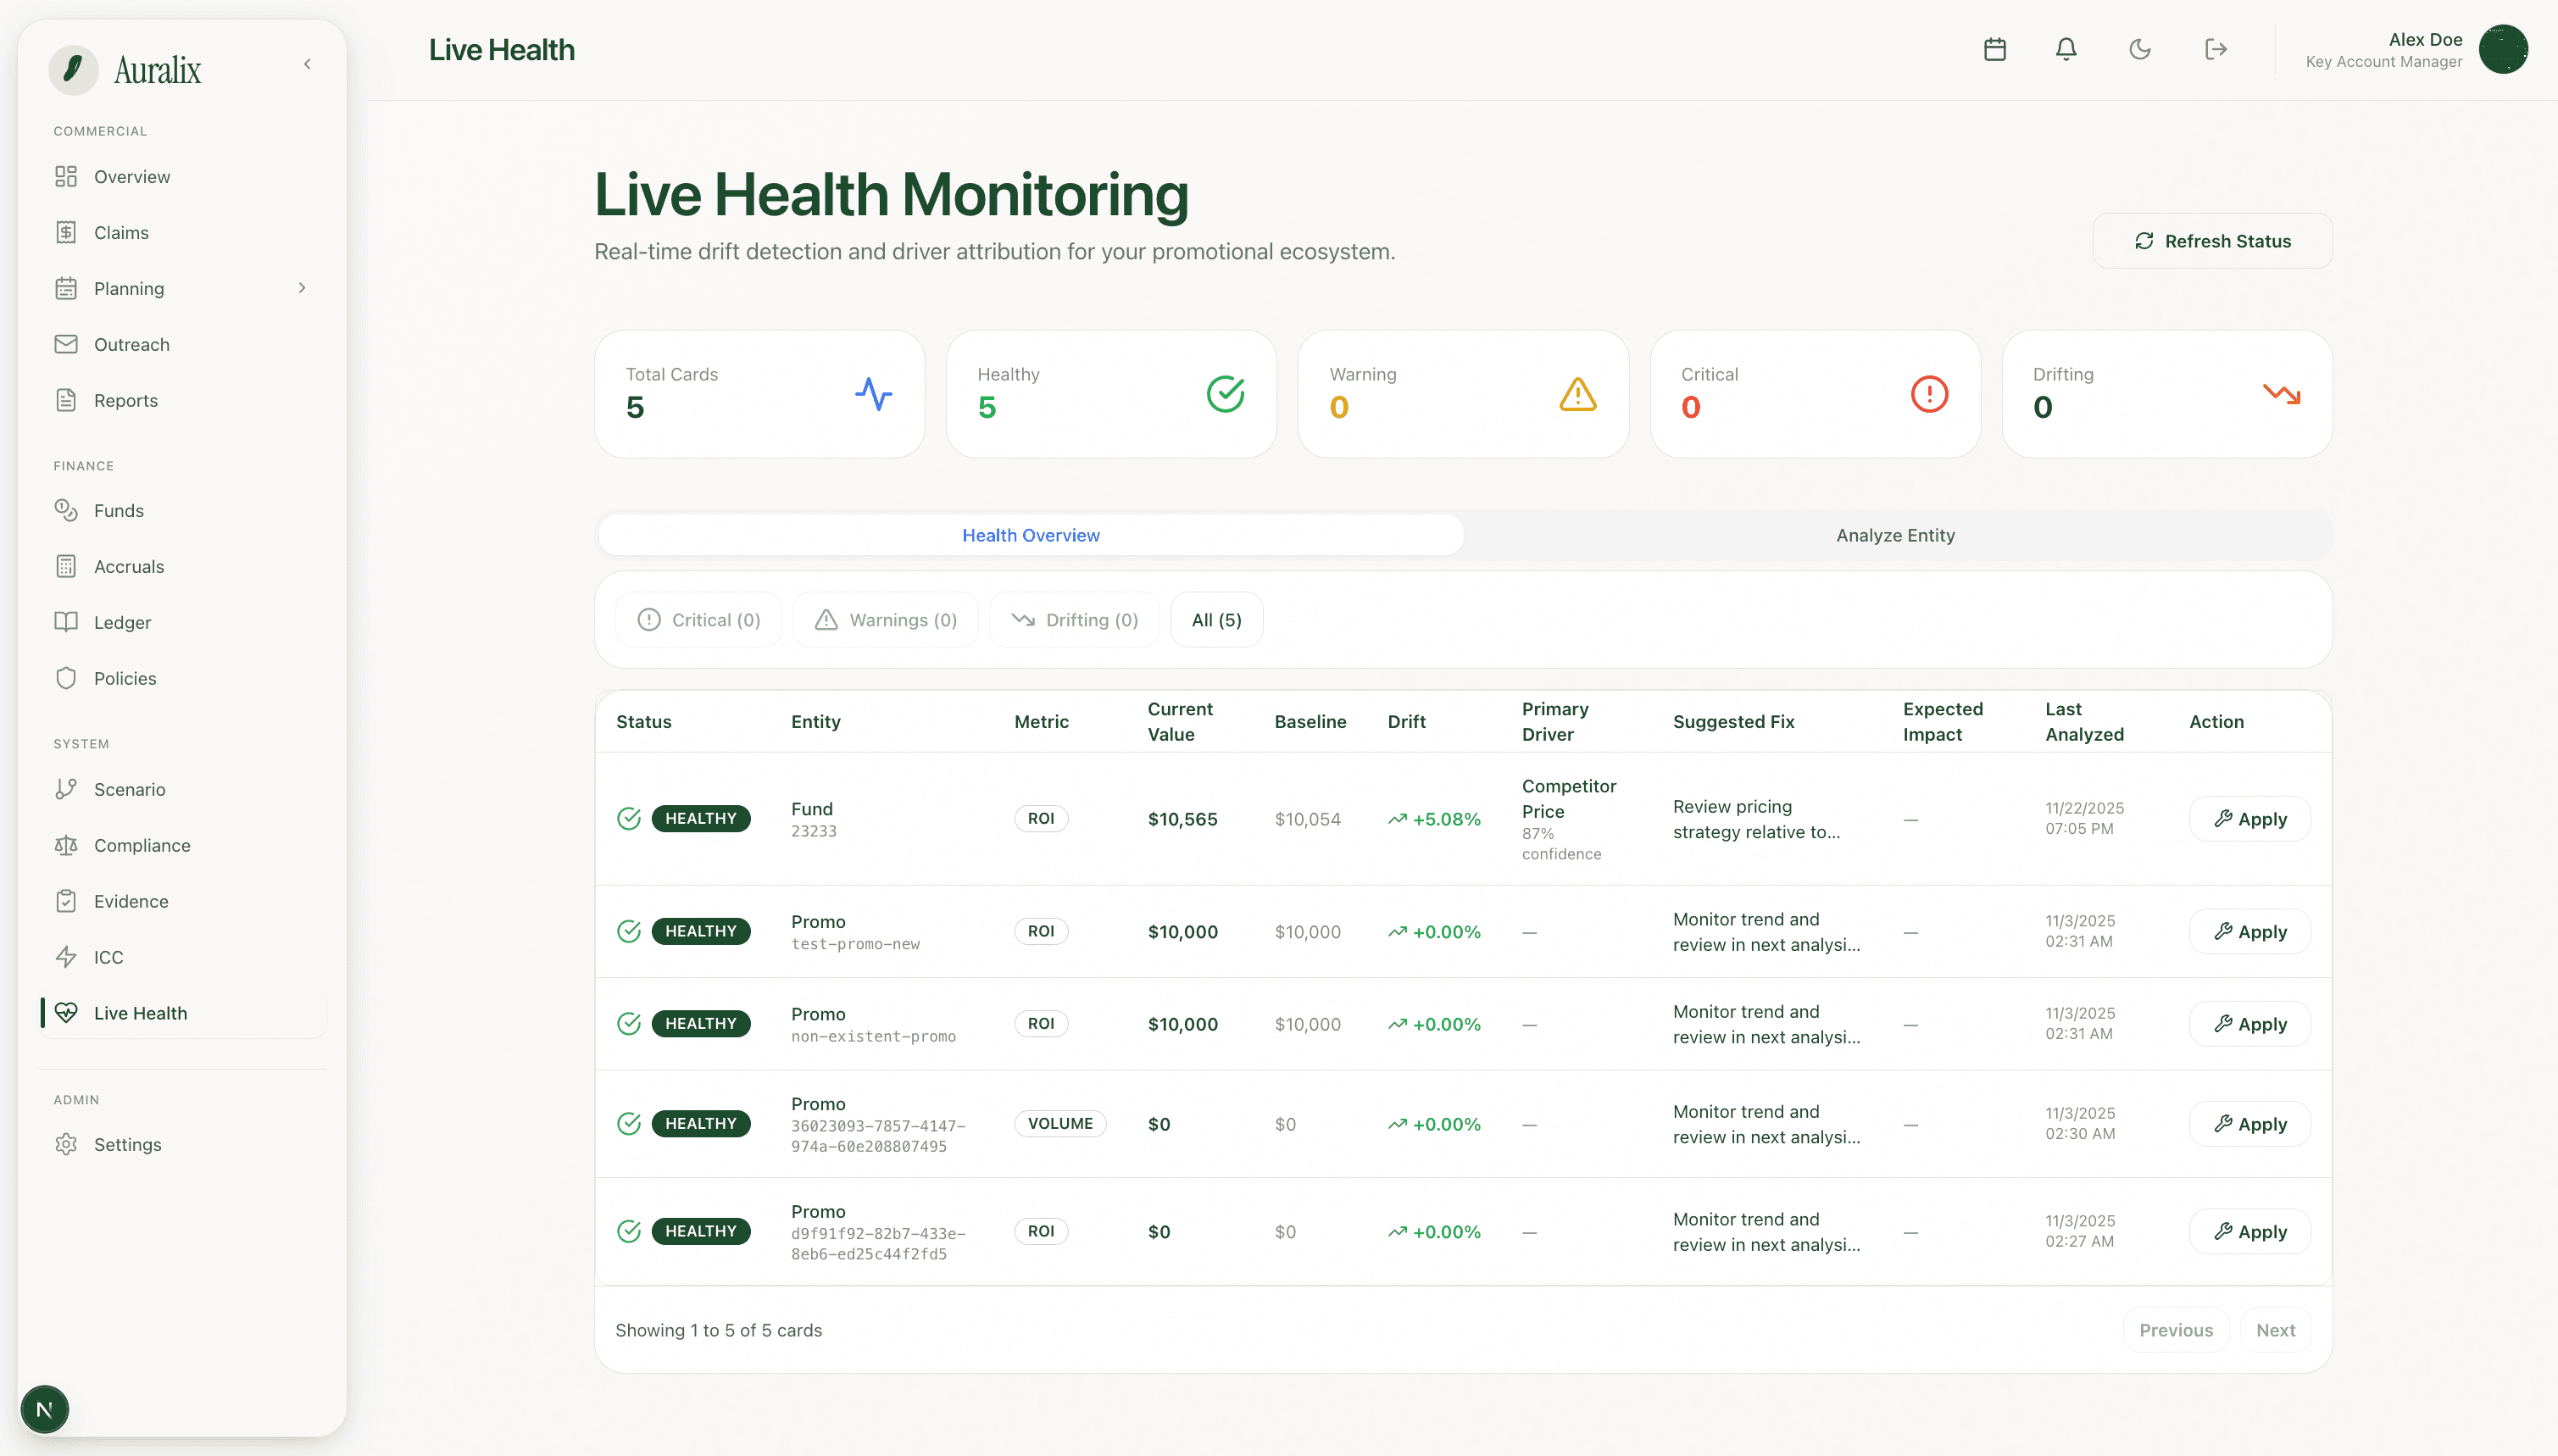Open the calendar icon in the top bar
Image resolution: width=2558 pixels, height=1456 pixels.
tap(1995, 49)
